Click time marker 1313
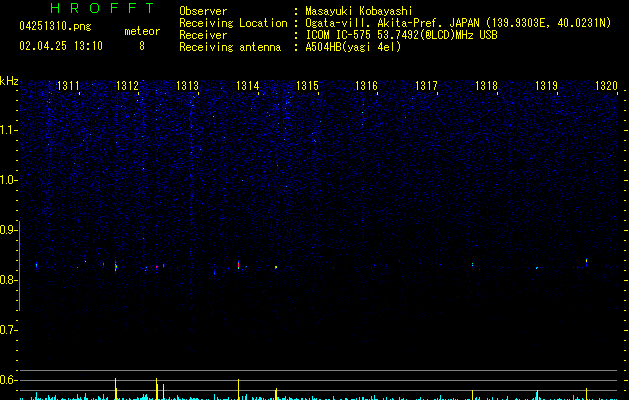Image resolution: width=629 pixels, height=400 pixels. click(187, 86)
